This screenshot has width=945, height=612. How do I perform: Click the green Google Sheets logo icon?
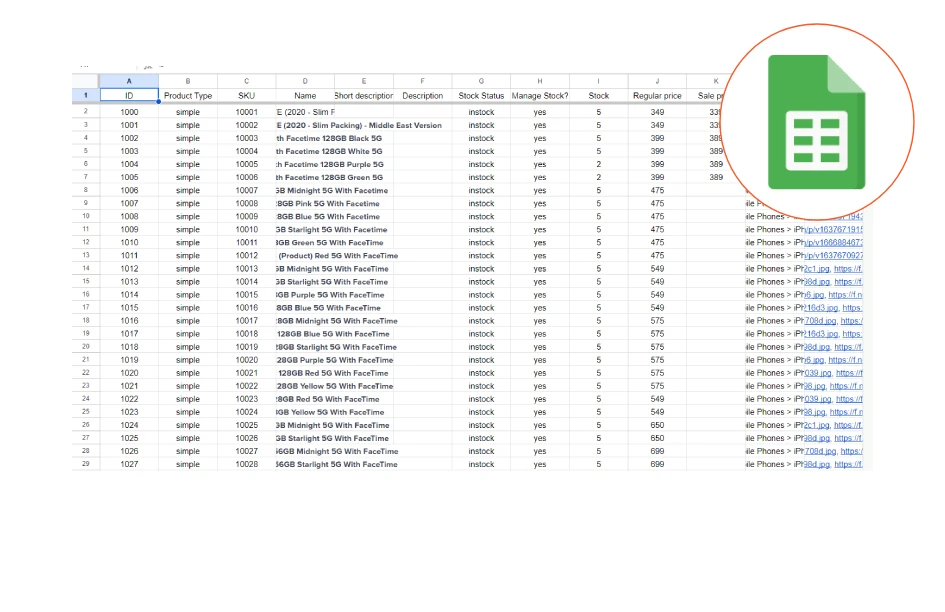(x=817, y=122)
